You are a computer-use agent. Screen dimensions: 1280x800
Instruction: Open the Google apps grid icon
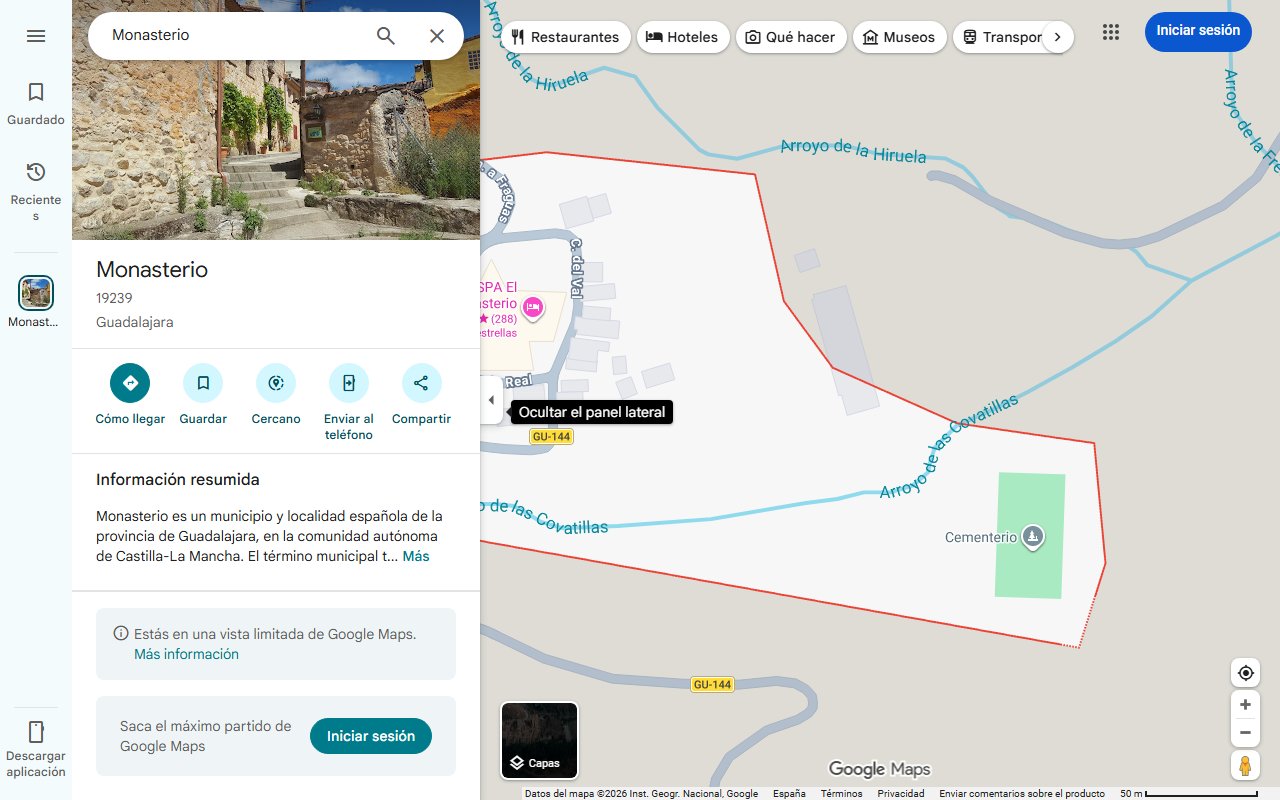(1110, 31)
